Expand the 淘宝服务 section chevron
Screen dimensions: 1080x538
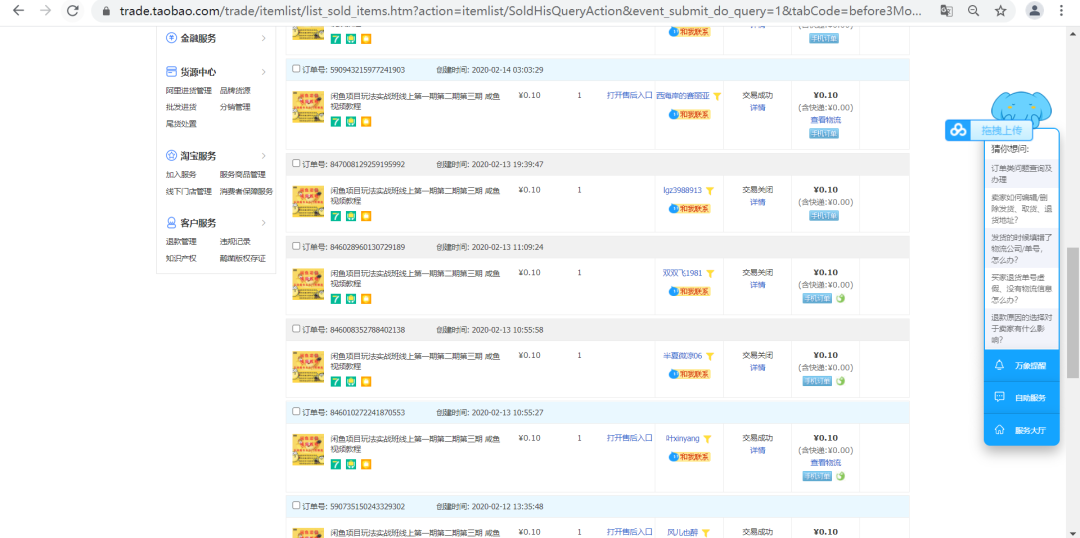264,156
